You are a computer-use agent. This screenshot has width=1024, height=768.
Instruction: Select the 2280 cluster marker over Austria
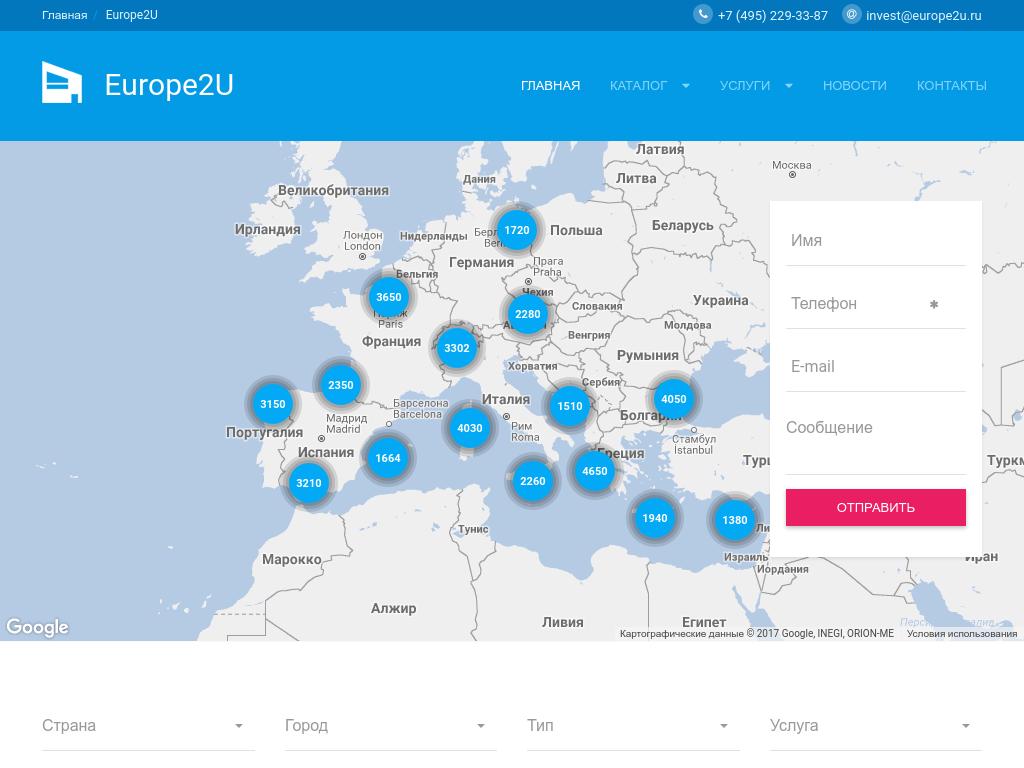coord(527,314)
